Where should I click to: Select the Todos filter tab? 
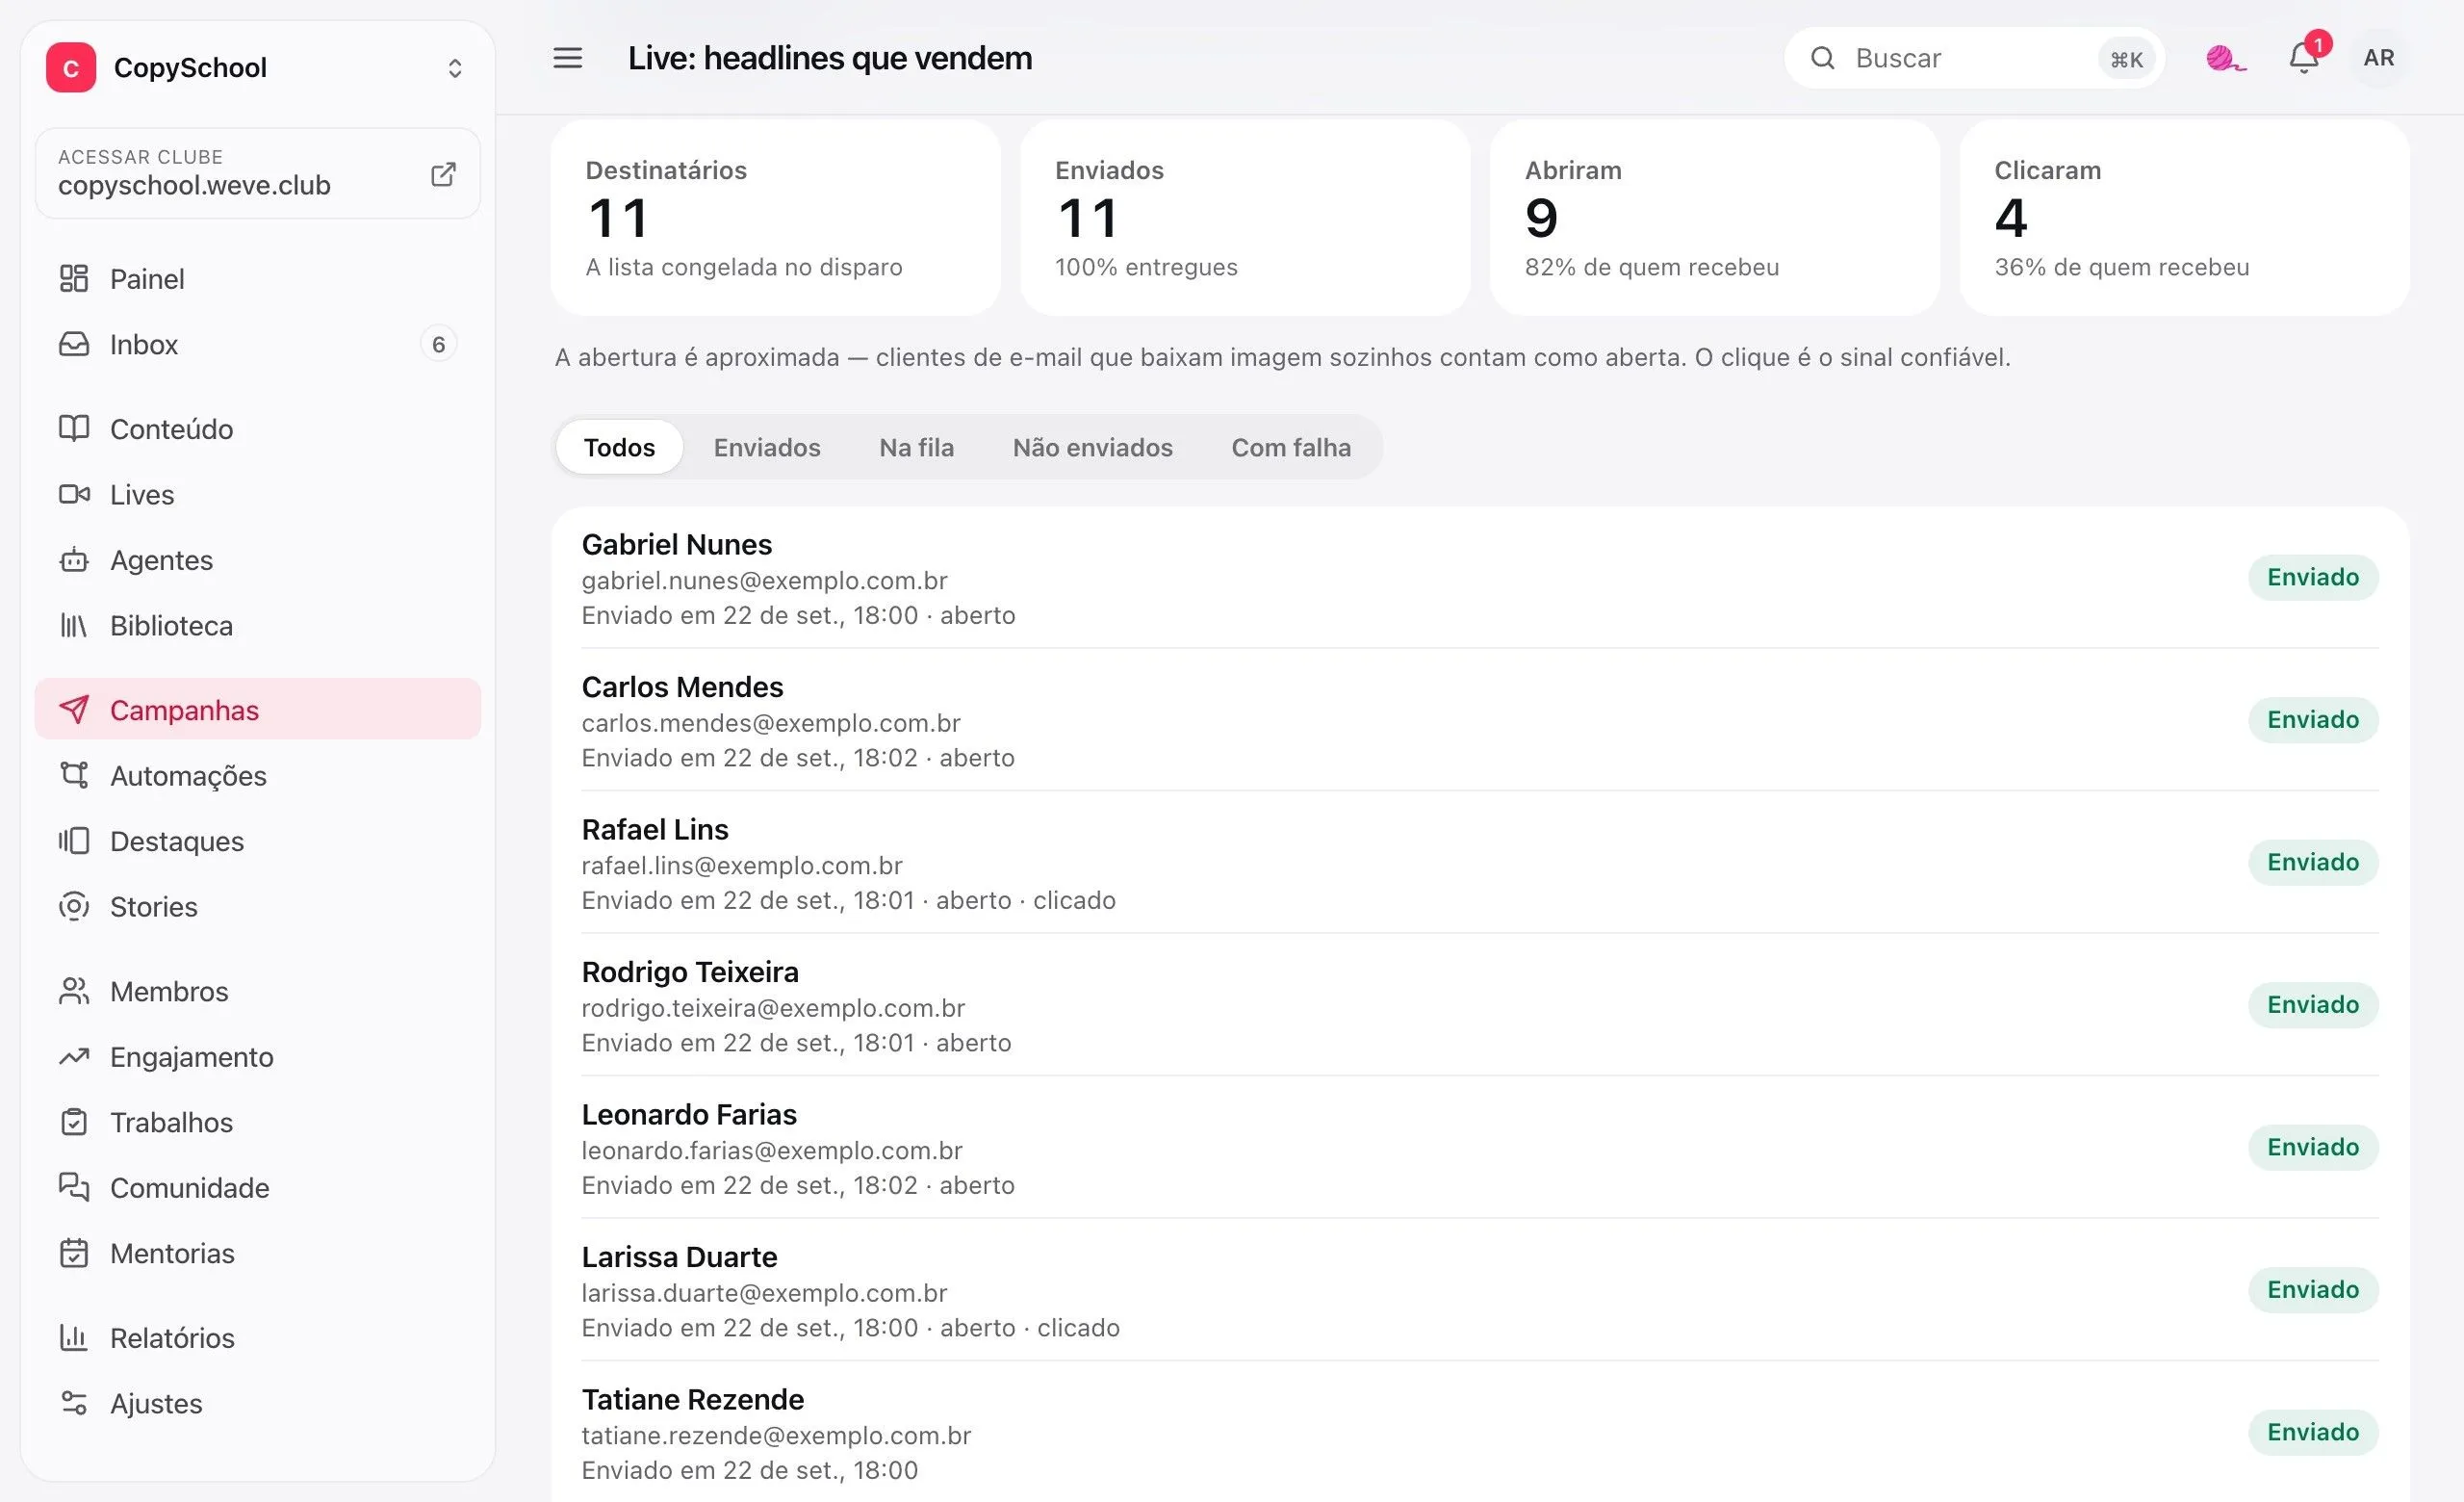pos(619,447)
